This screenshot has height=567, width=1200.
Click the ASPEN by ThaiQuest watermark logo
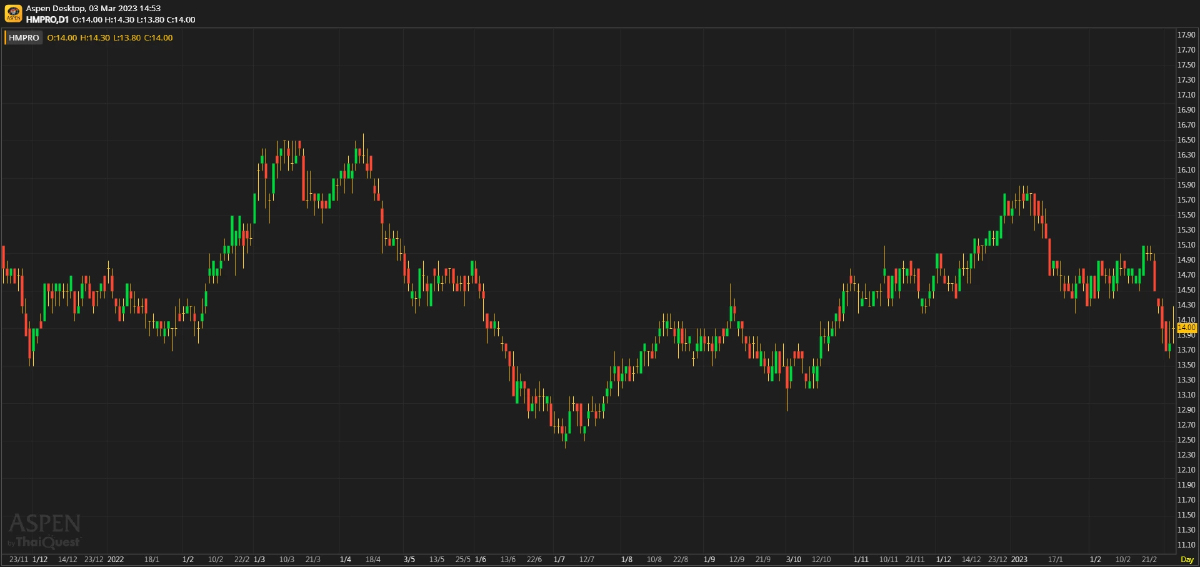(x=44, y=529)
